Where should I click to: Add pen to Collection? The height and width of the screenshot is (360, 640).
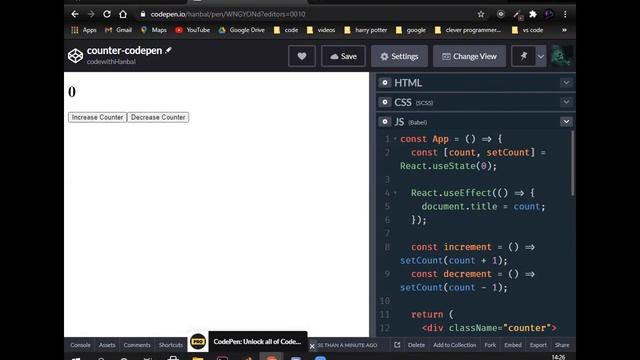455,345
